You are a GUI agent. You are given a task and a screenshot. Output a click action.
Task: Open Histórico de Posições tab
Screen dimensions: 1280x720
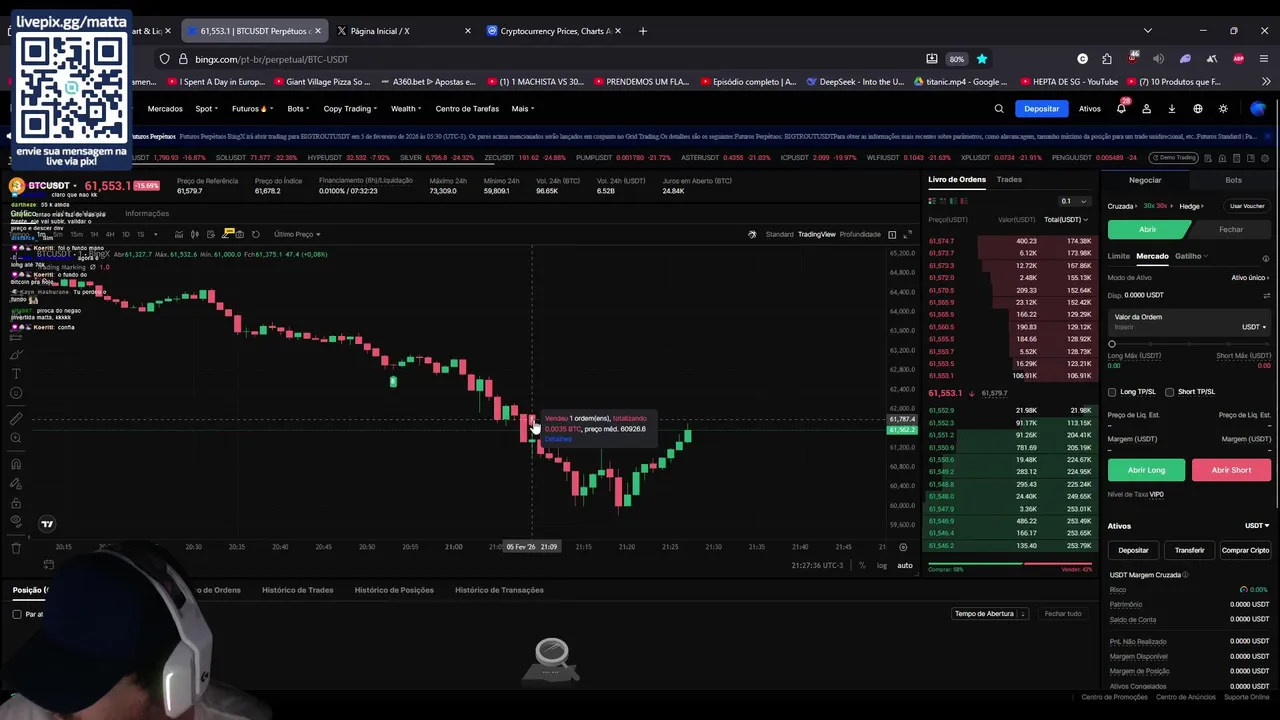tap(394, 590)
